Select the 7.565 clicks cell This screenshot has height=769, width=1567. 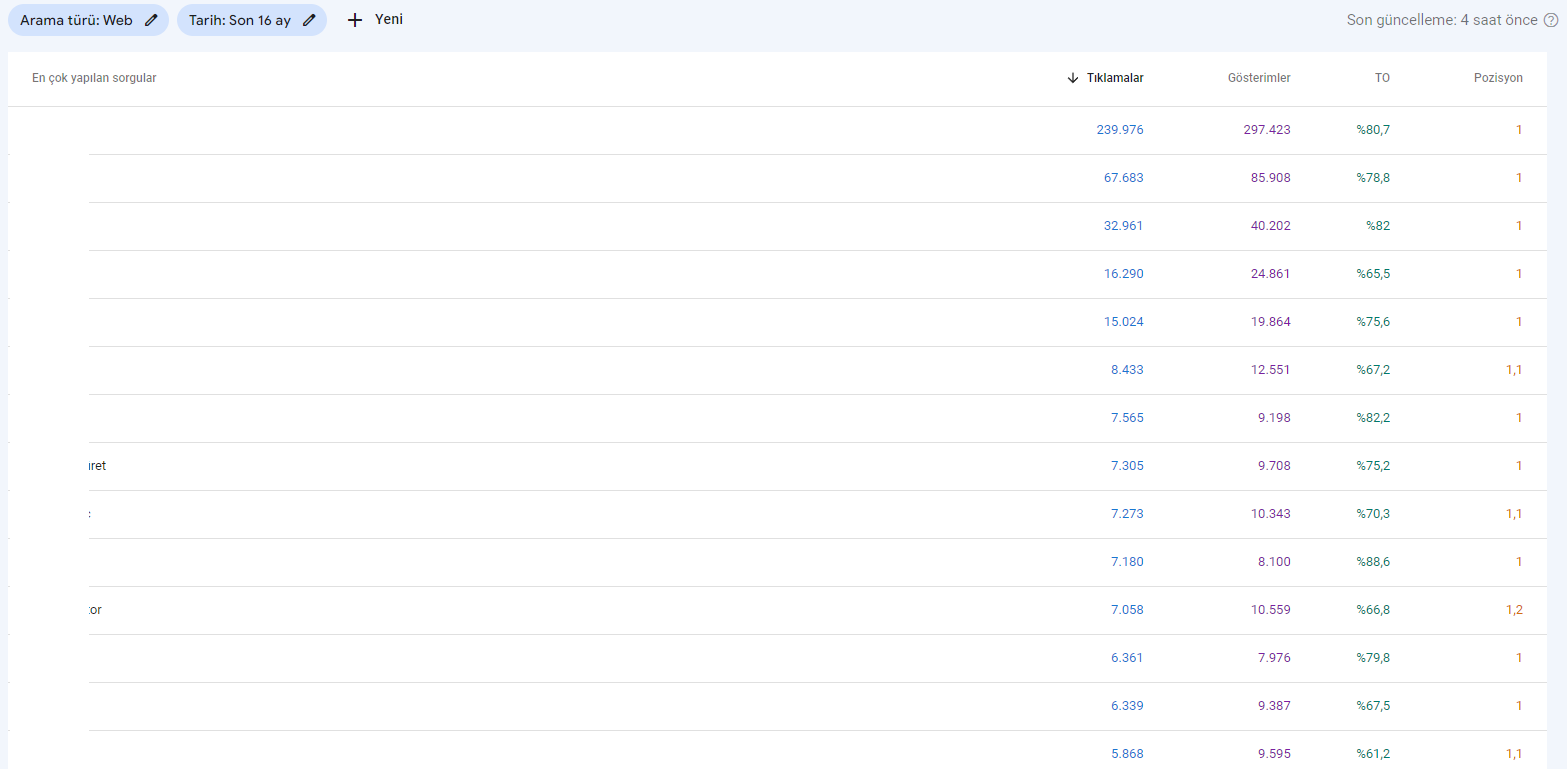(x=1127, y=418)
